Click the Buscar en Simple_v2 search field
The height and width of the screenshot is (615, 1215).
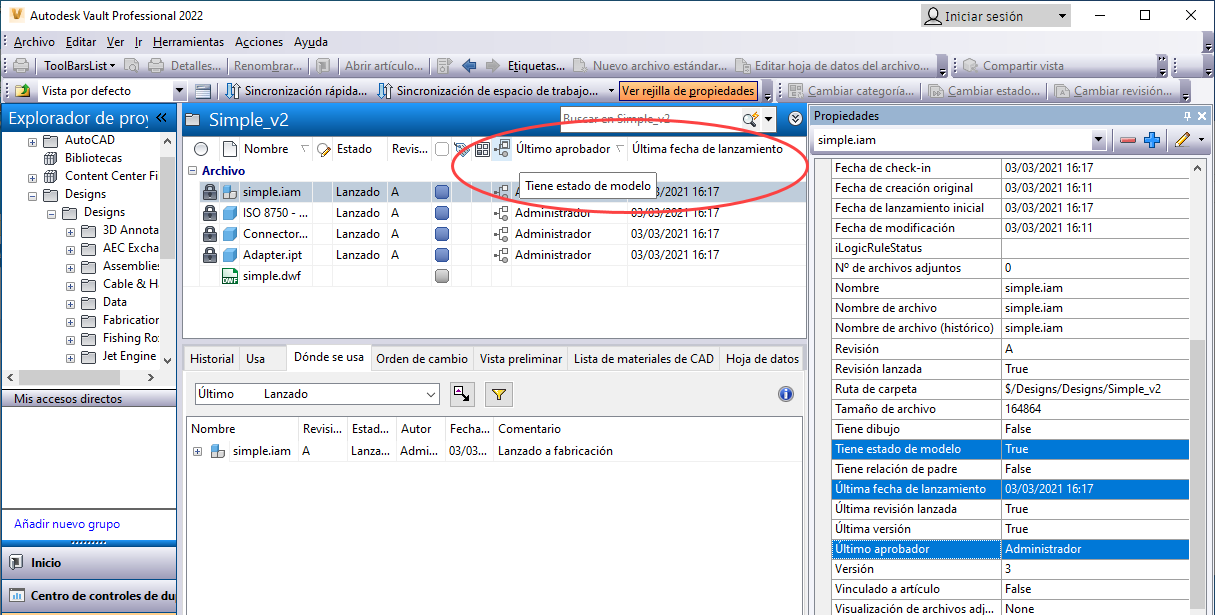click(x=649, y=119)
